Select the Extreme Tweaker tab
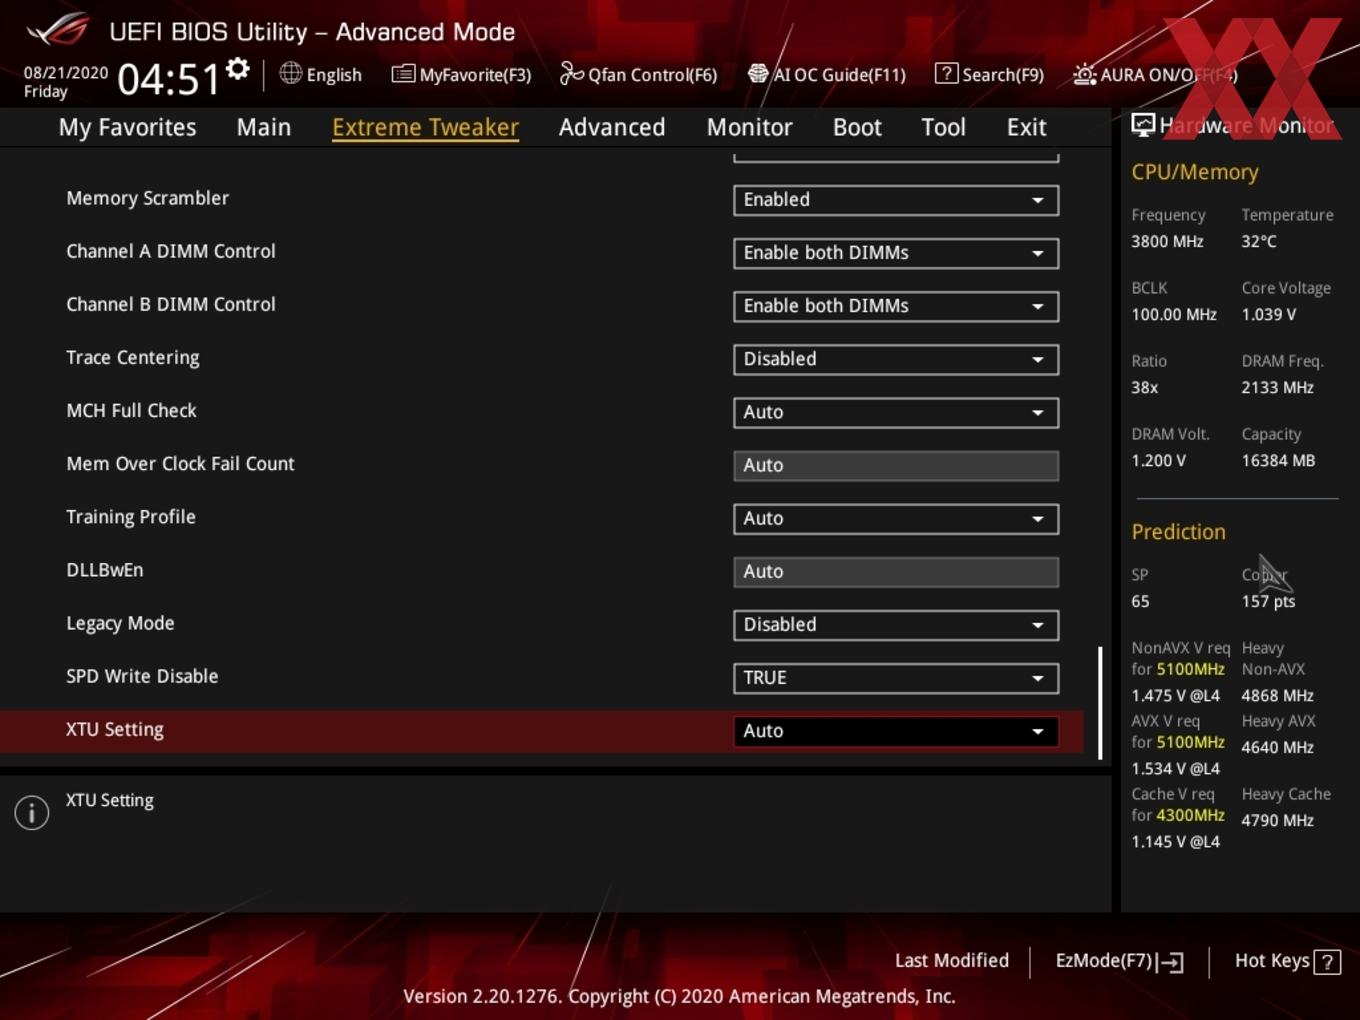The width and height of the screenshot is (1360, 1020). [x=425, y=127]
